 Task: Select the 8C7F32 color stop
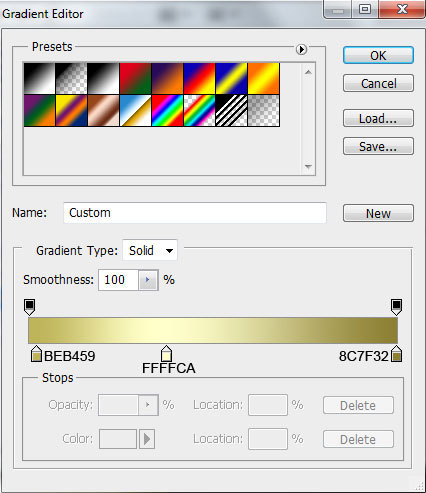pyautogui.click(x=396, y=354)
